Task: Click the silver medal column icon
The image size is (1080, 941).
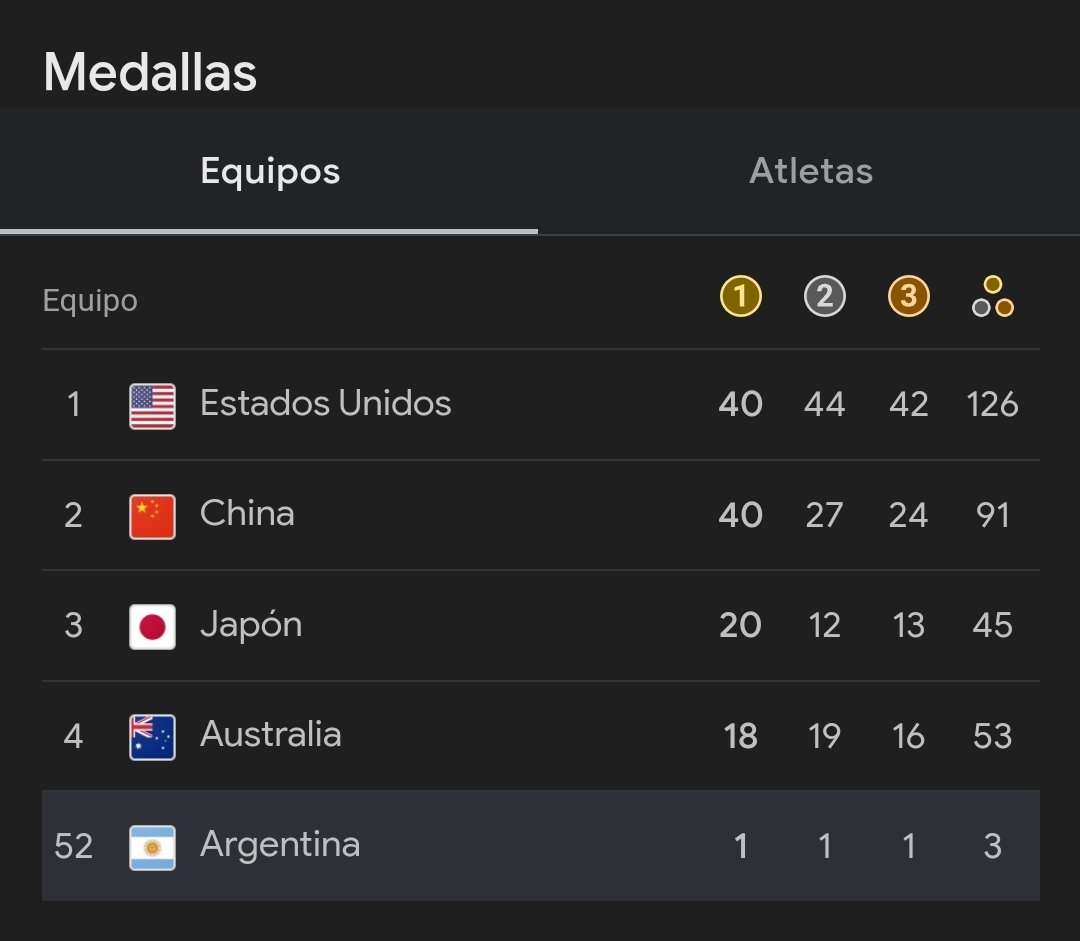Action: pos(824,296)
